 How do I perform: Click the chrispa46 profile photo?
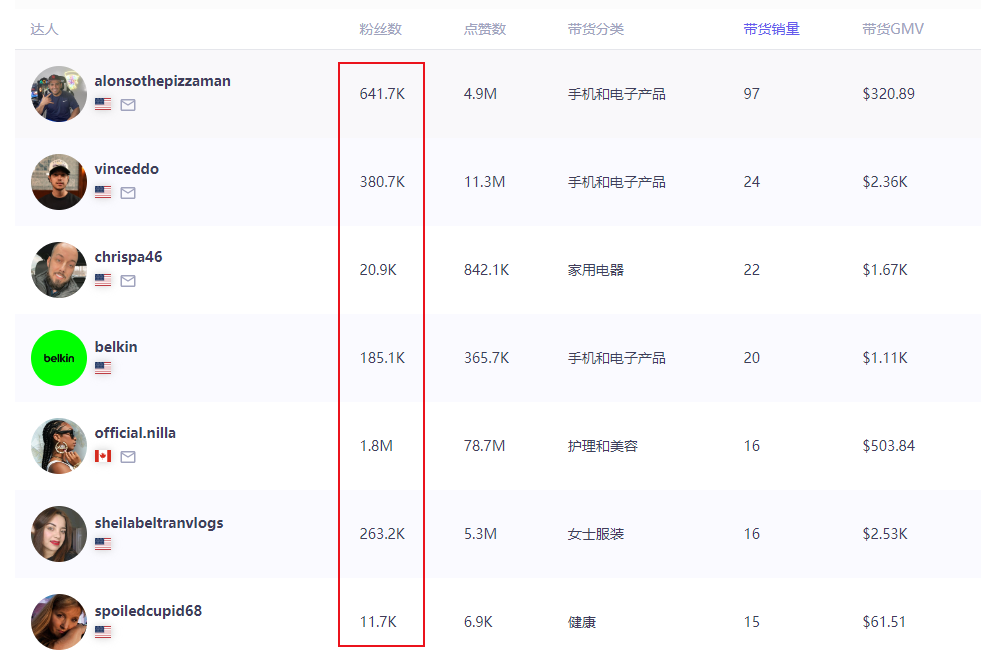(59, 270)
